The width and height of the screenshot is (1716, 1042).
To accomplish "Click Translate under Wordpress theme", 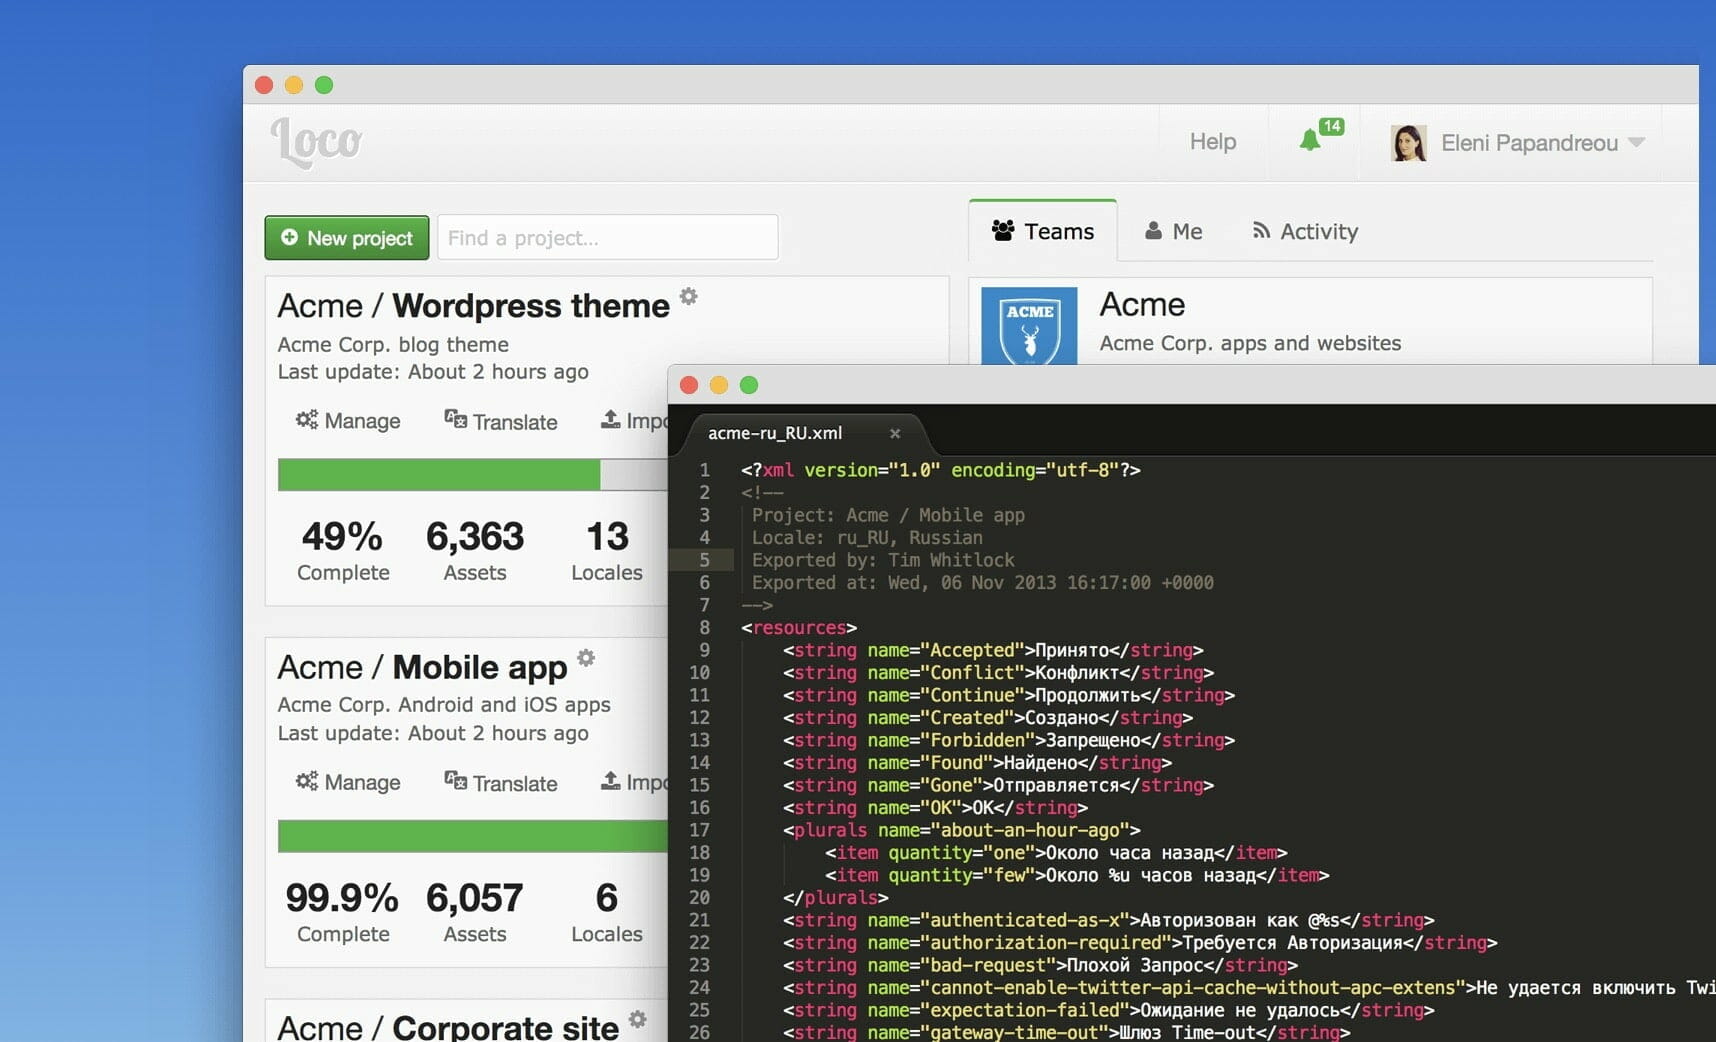I will (501, 421).
